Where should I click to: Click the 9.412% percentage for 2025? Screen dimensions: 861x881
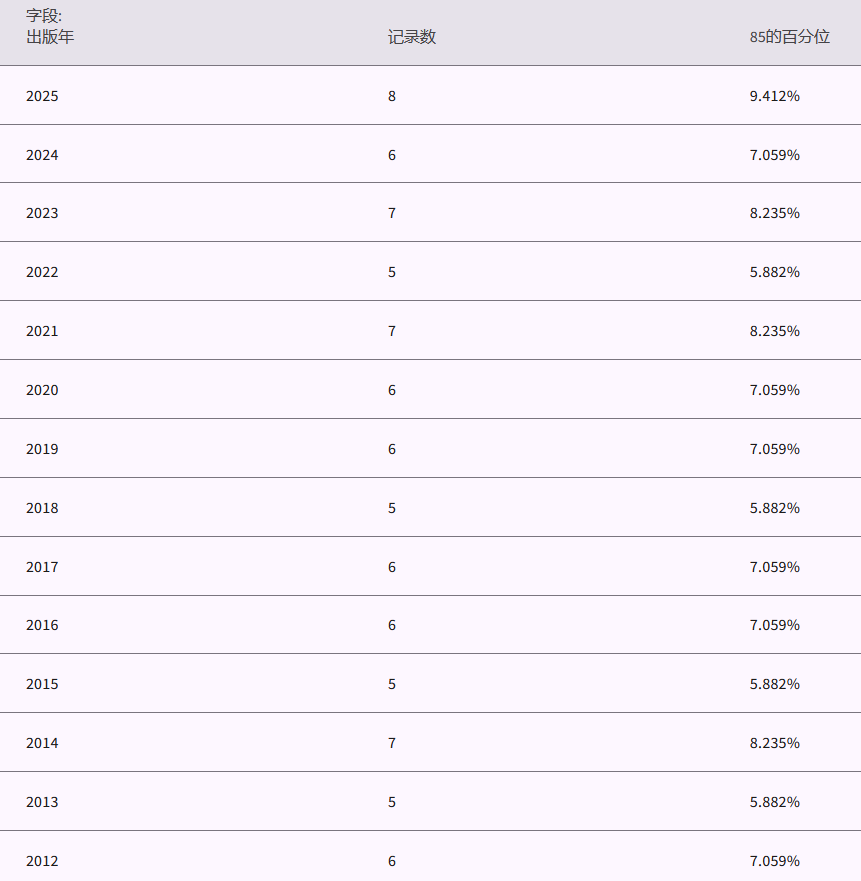tap(774, 96)
